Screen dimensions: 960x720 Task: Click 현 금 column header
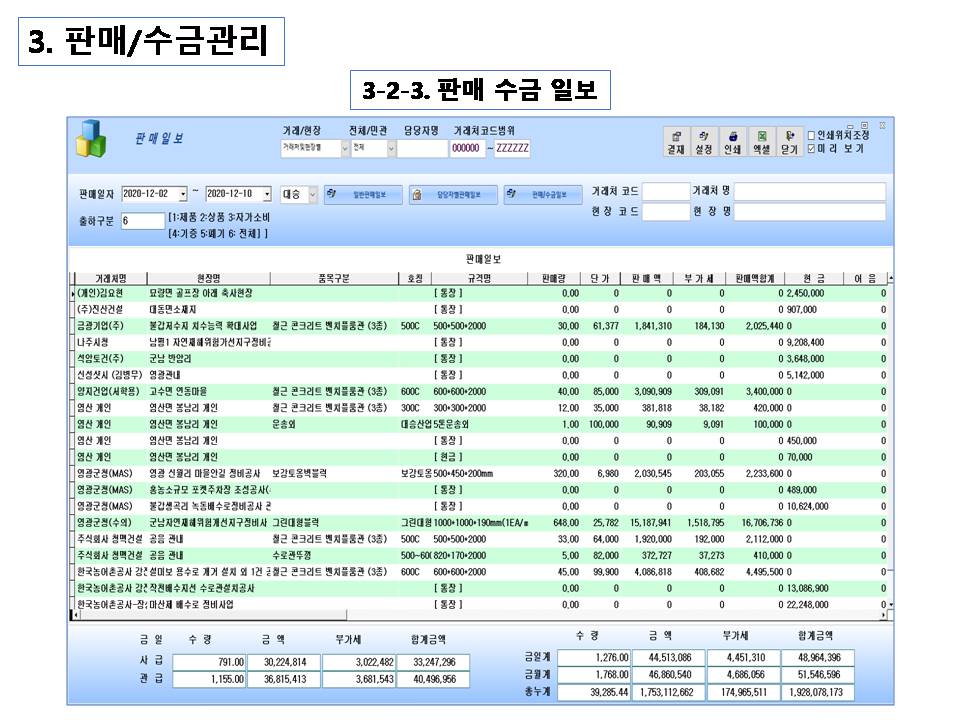(814, 279)
